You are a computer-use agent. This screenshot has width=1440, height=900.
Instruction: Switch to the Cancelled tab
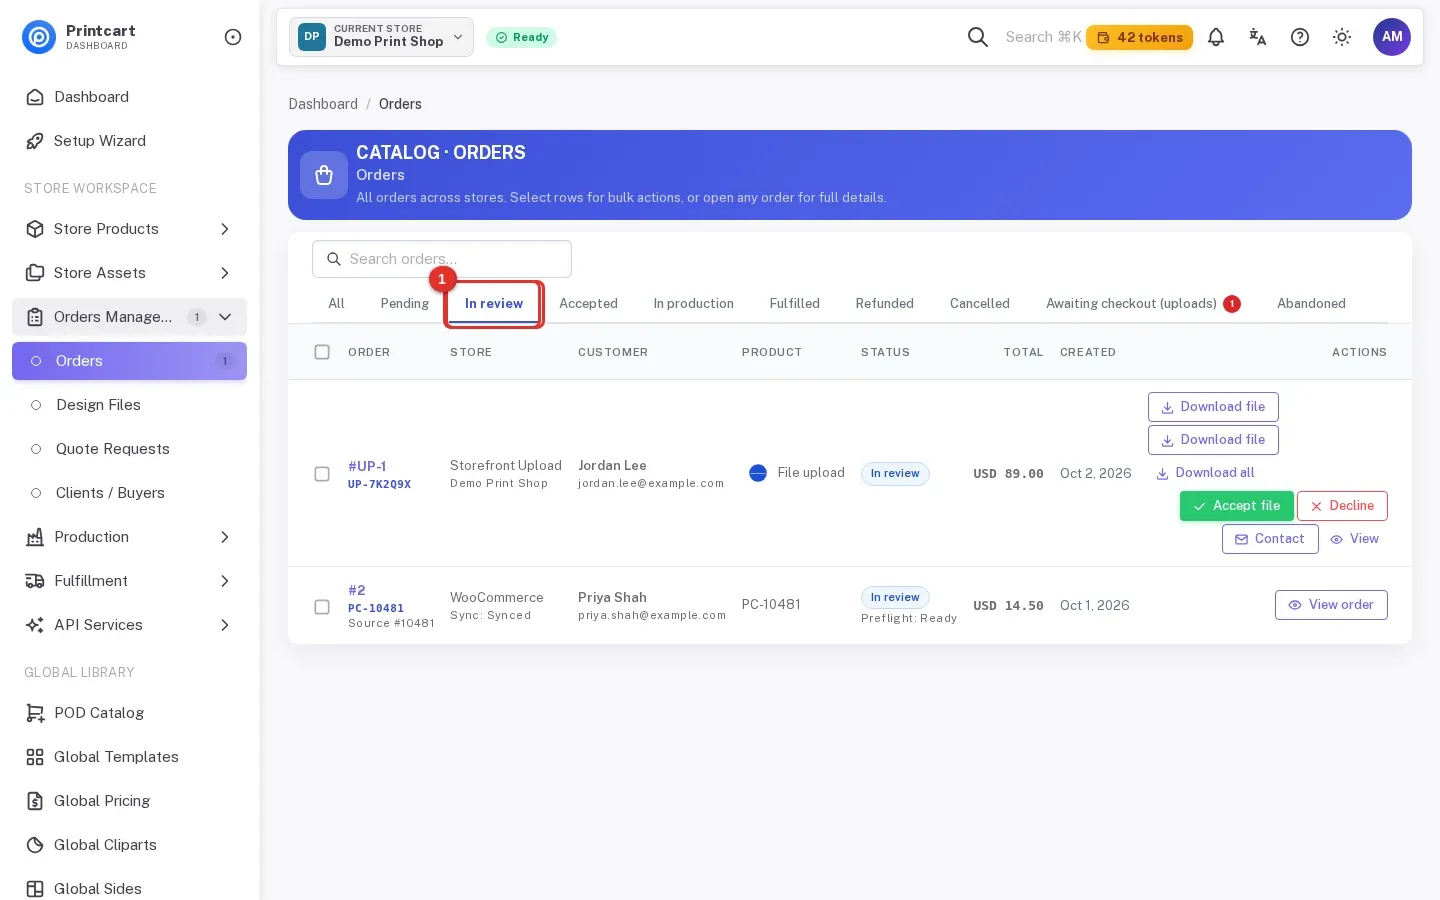980,304
